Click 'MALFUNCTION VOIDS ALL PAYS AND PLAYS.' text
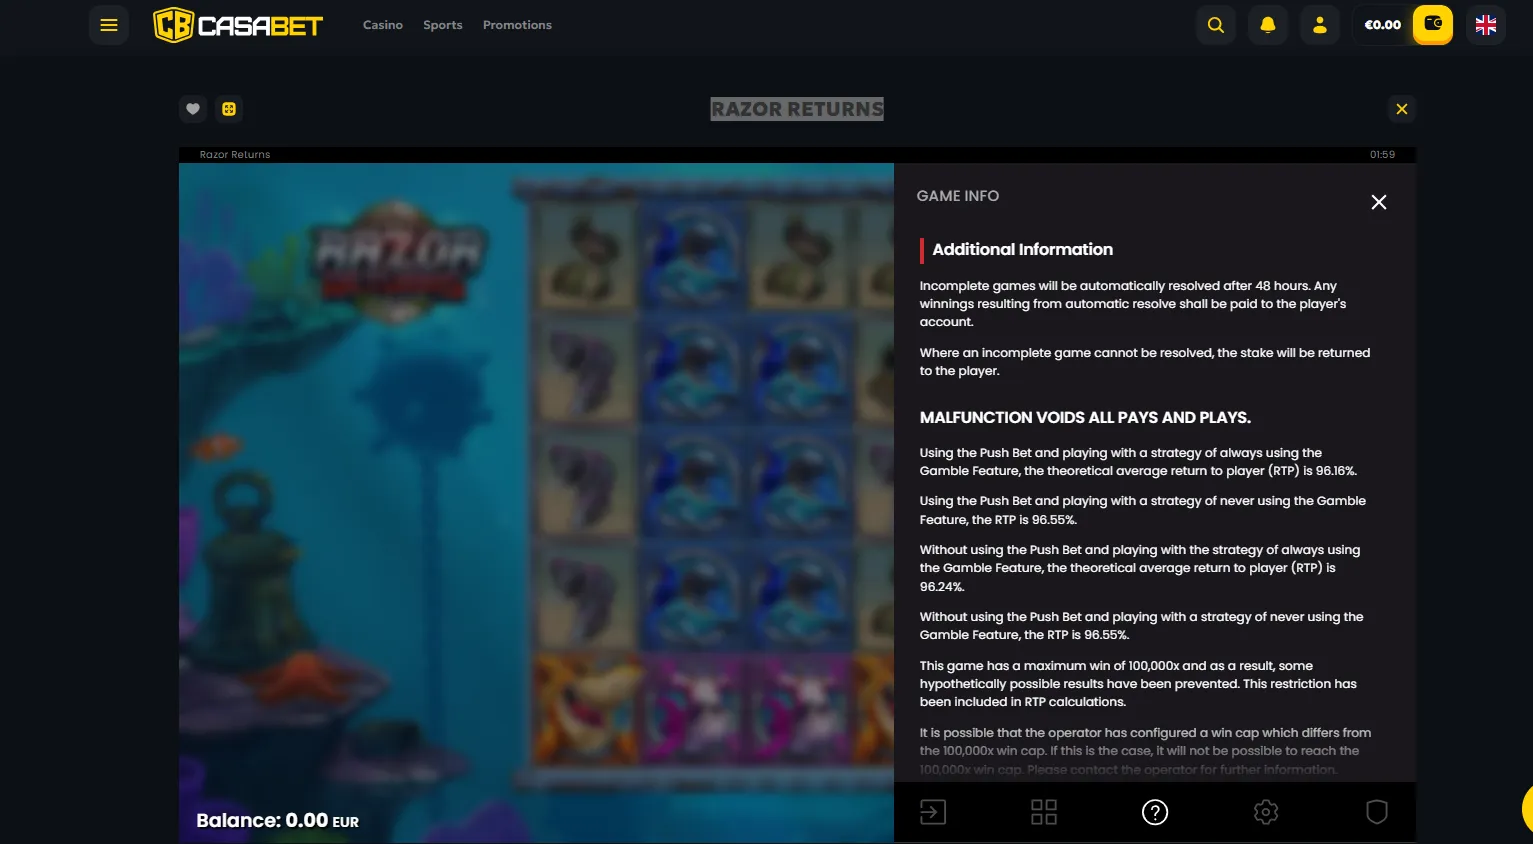This screenshot has width=1533, height=844. (1085, 418)
